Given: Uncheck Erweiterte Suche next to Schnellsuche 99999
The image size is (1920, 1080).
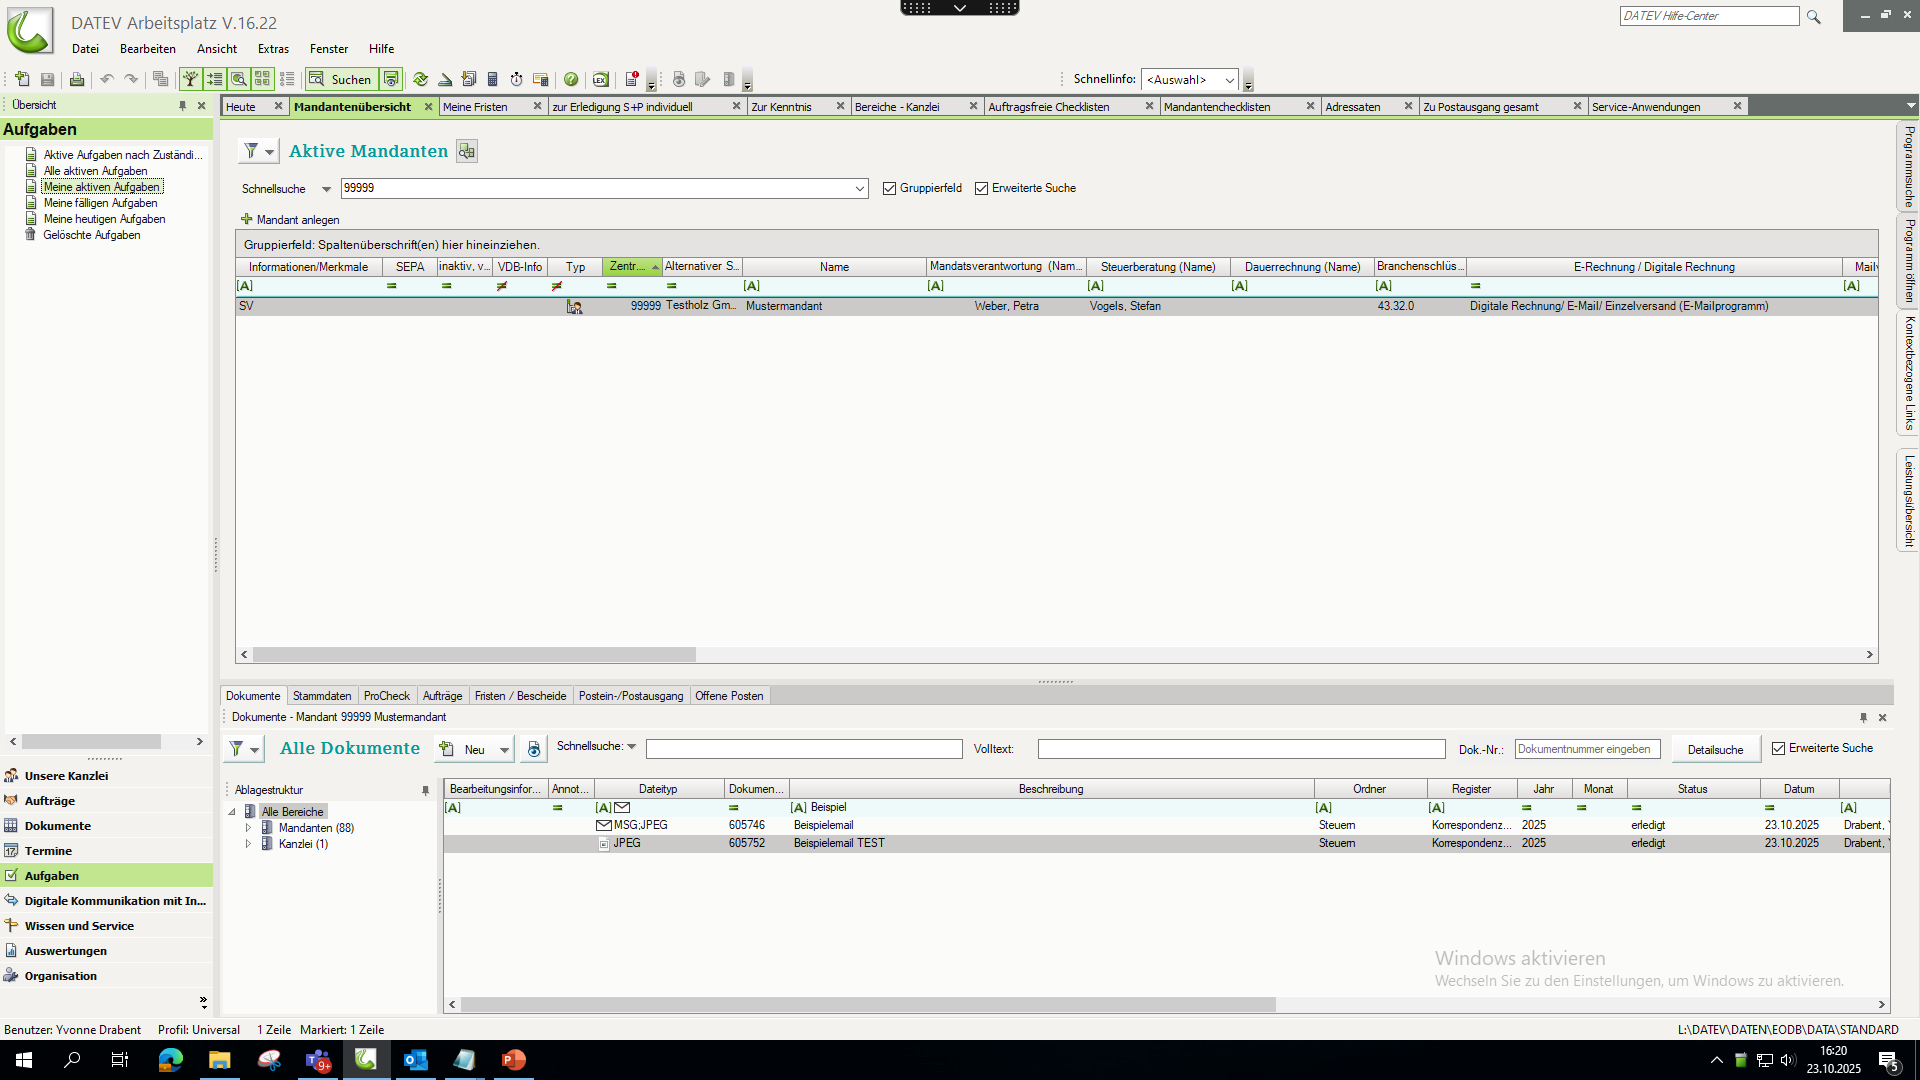Looking at the screenshot, I should (x=981, y=188).
